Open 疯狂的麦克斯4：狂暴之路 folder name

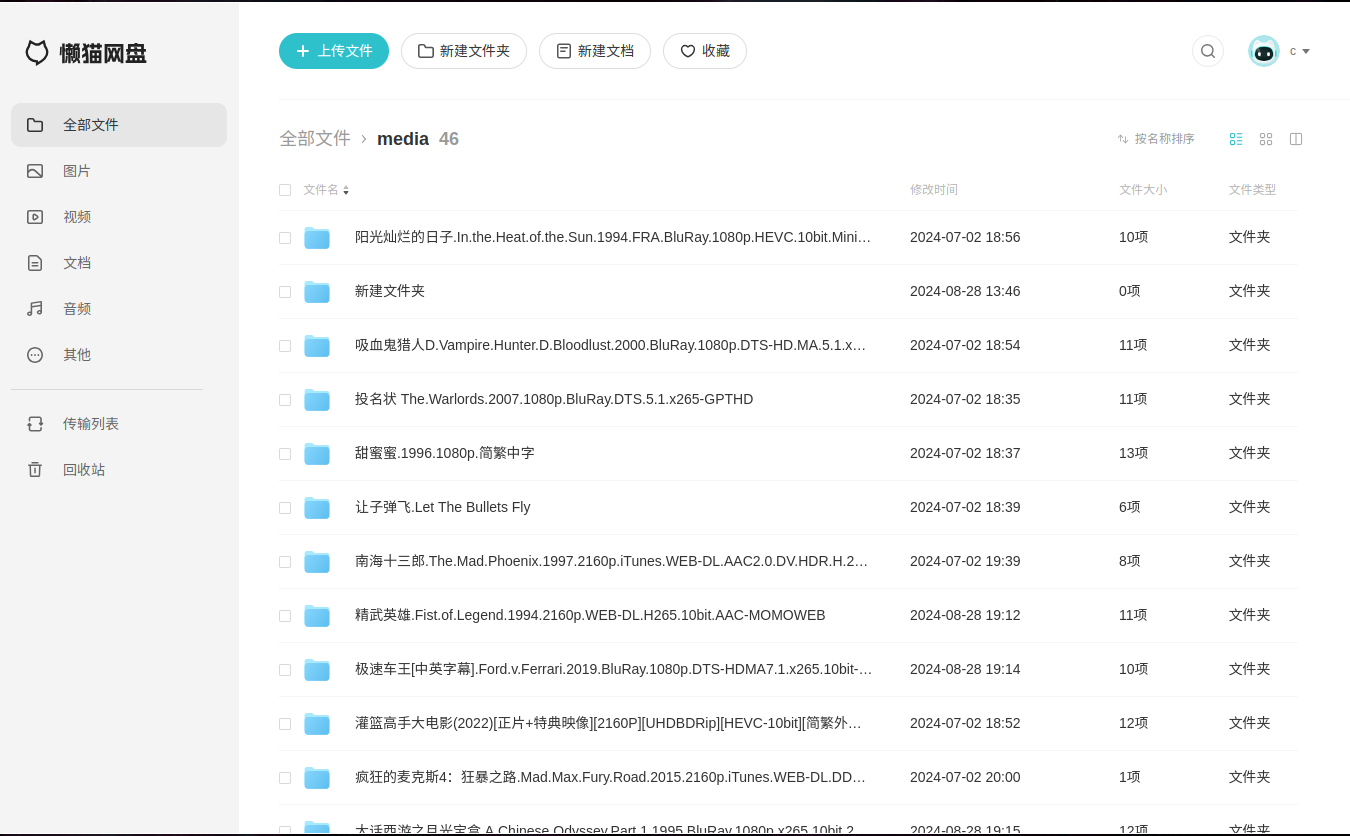click(x=611, y=778)
